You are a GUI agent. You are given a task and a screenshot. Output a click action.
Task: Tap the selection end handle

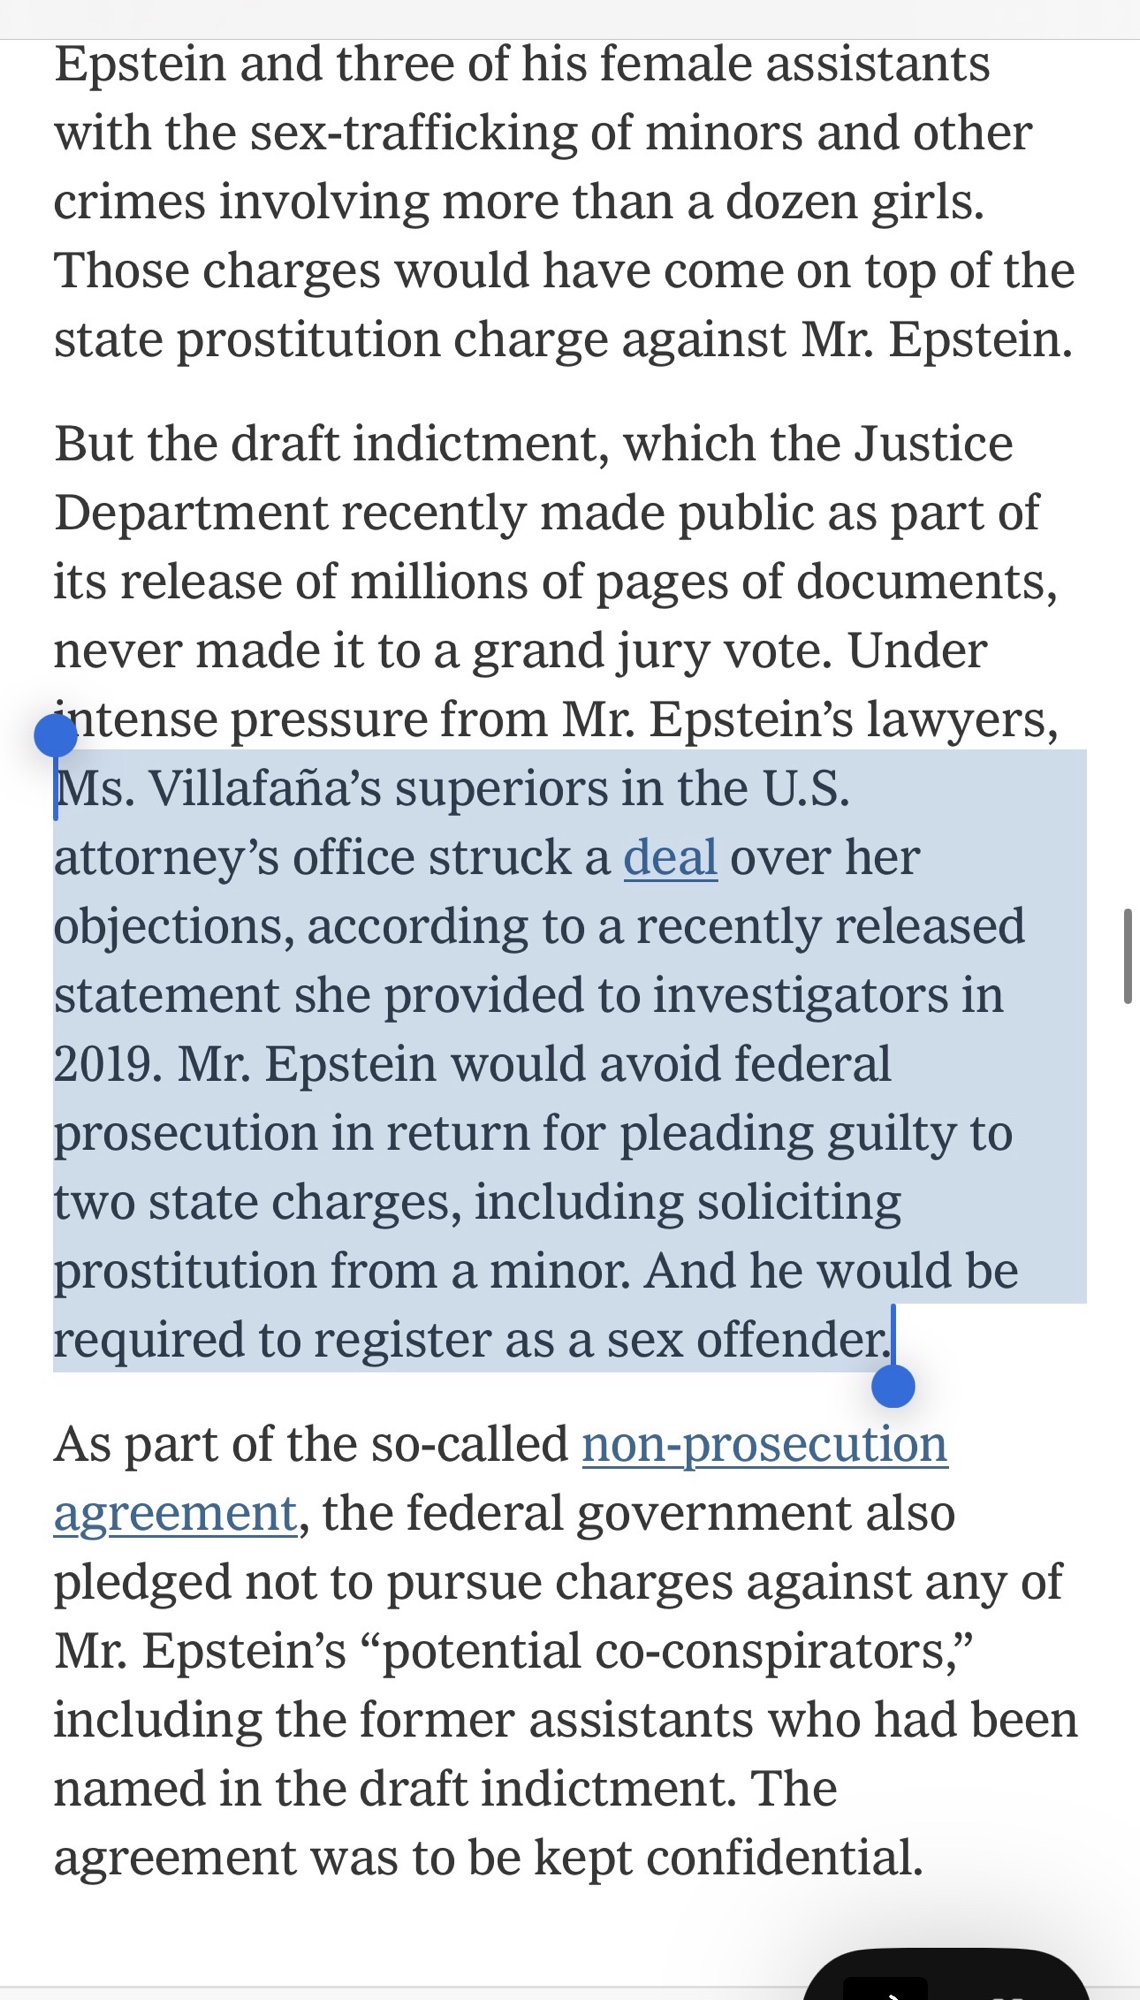893,1386
